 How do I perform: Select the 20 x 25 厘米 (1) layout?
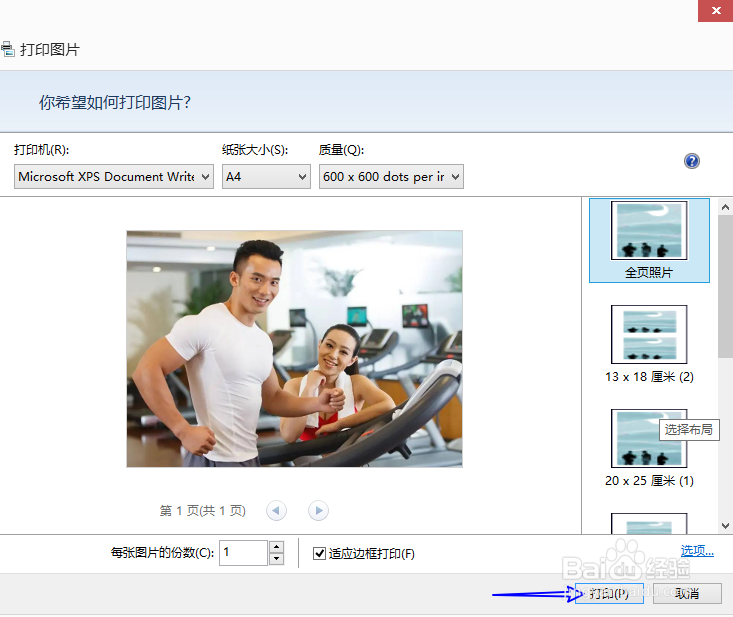(x=649, y=449)
